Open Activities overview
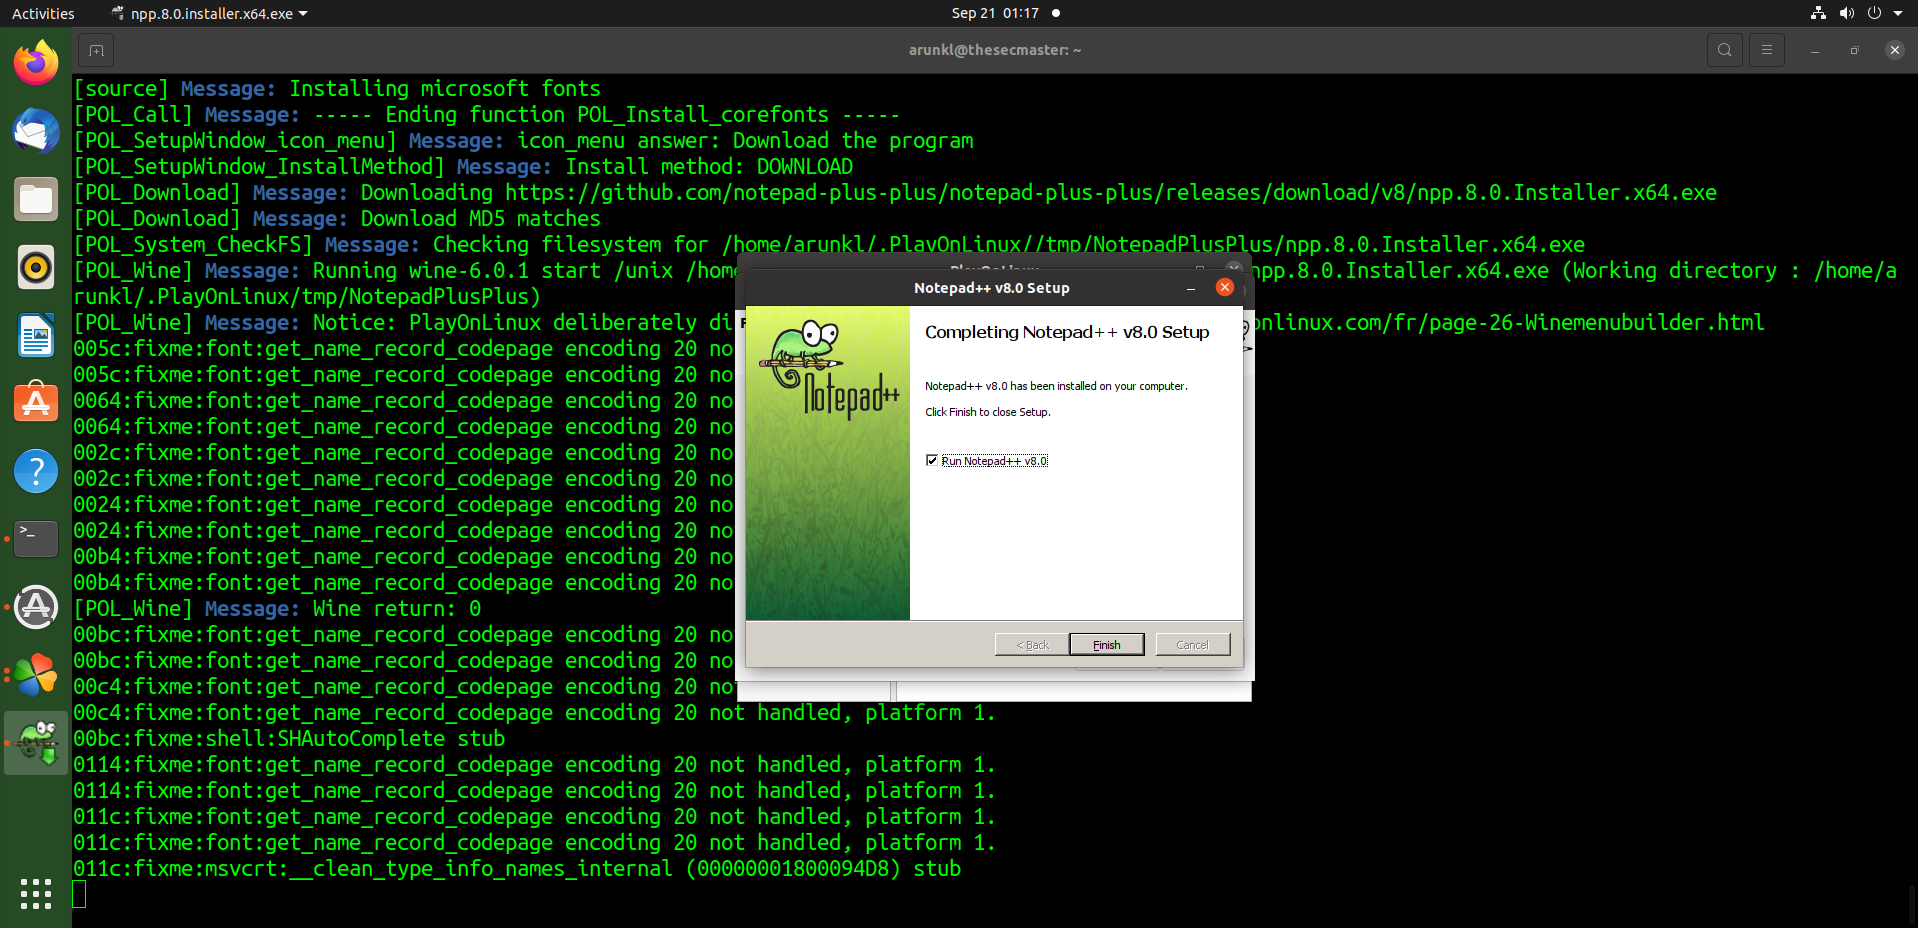Screen dimensions: 1918x928 [43, 14]
